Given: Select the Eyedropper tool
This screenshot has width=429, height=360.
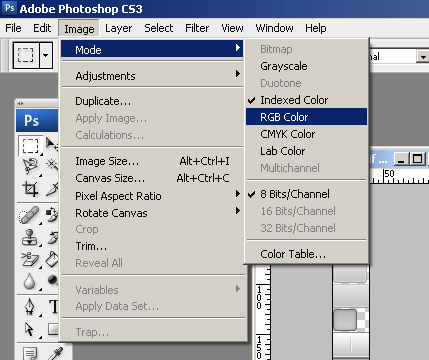Looking at the screenshot, I should pyautogui.click(x=55, y=353).
